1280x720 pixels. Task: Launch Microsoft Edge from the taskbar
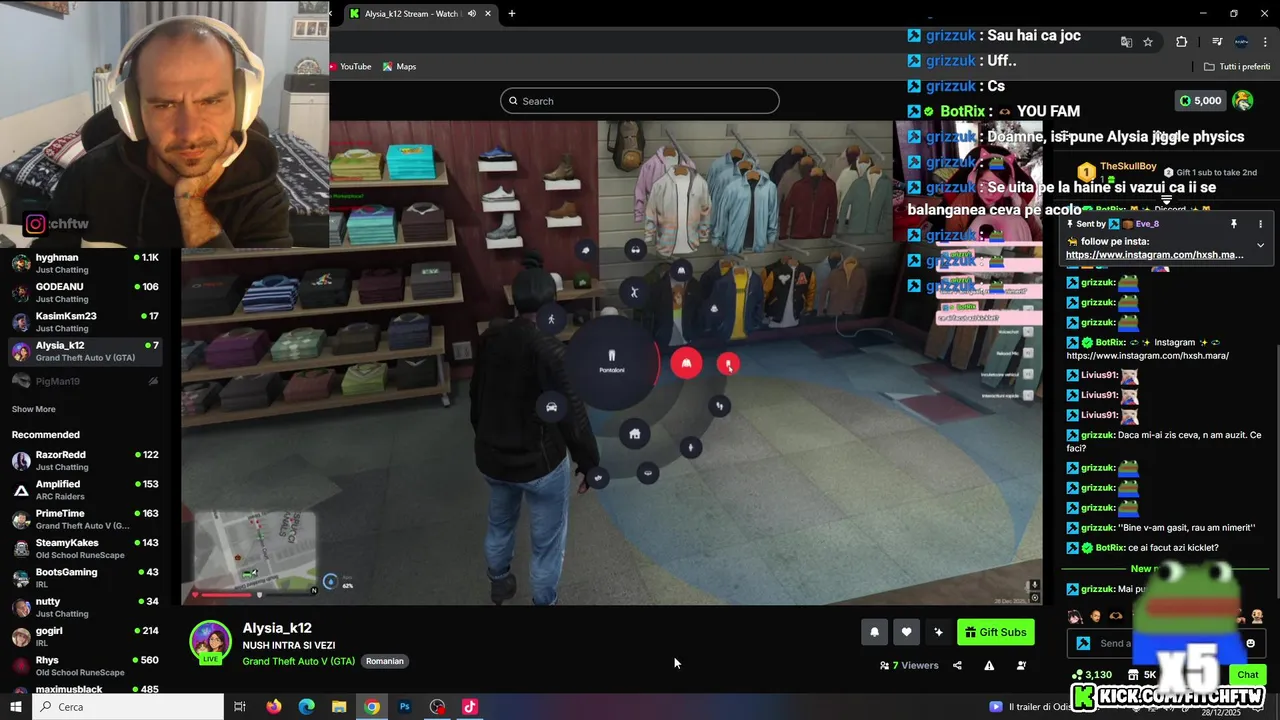click(307, 707)
